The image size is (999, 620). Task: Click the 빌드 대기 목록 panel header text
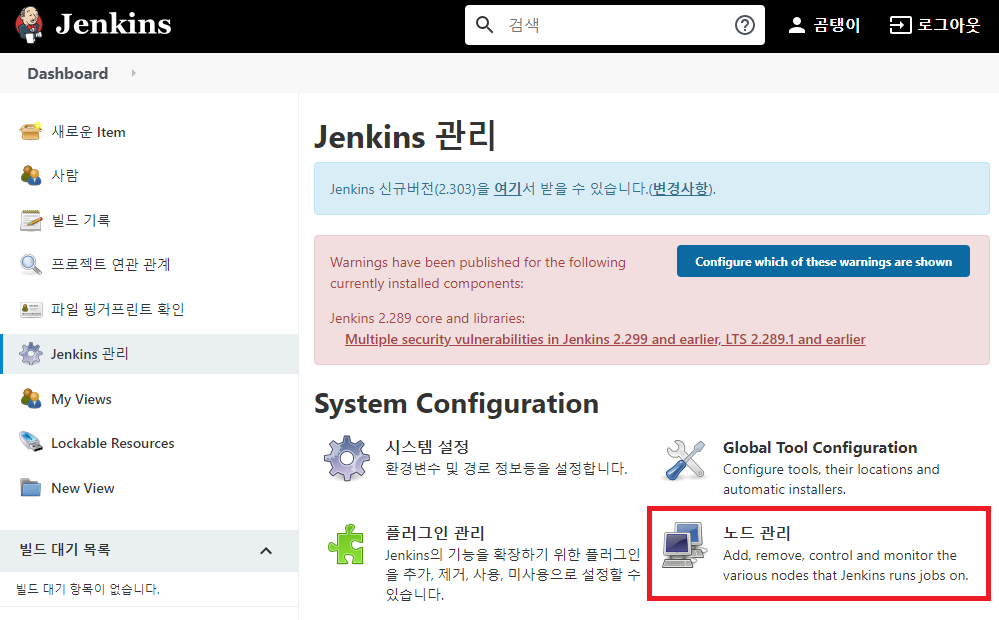coord(65,549)
